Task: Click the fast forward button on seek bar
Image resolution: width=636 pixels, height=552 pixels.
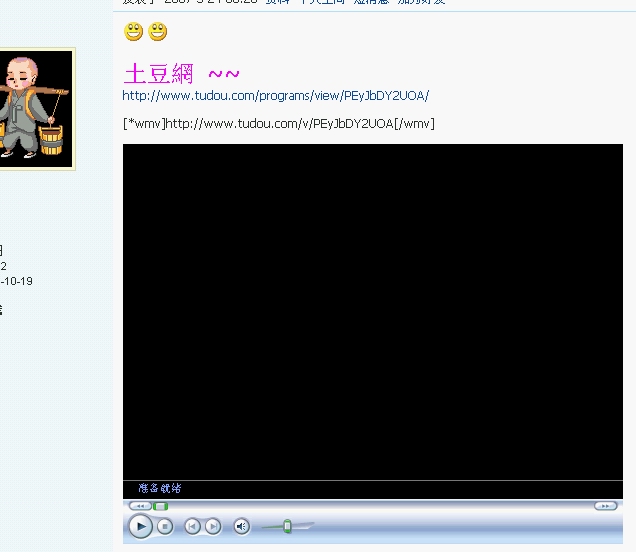Action: click(x=605, y=506)
